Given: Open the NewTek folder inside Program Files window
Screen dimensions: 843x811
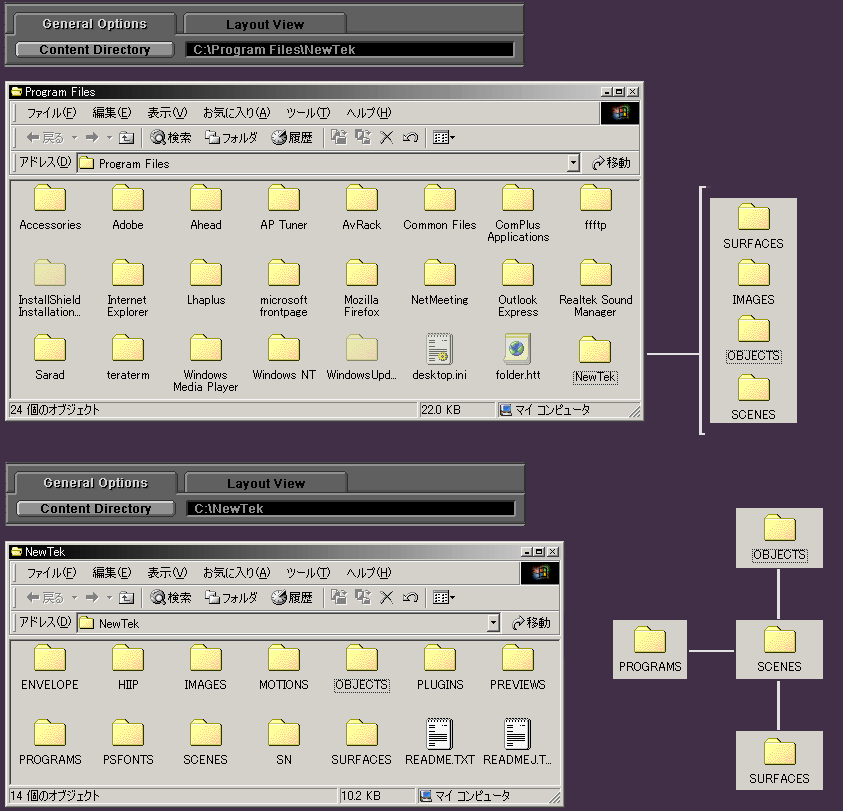Looking at the screenshot, I should point(595,350).
